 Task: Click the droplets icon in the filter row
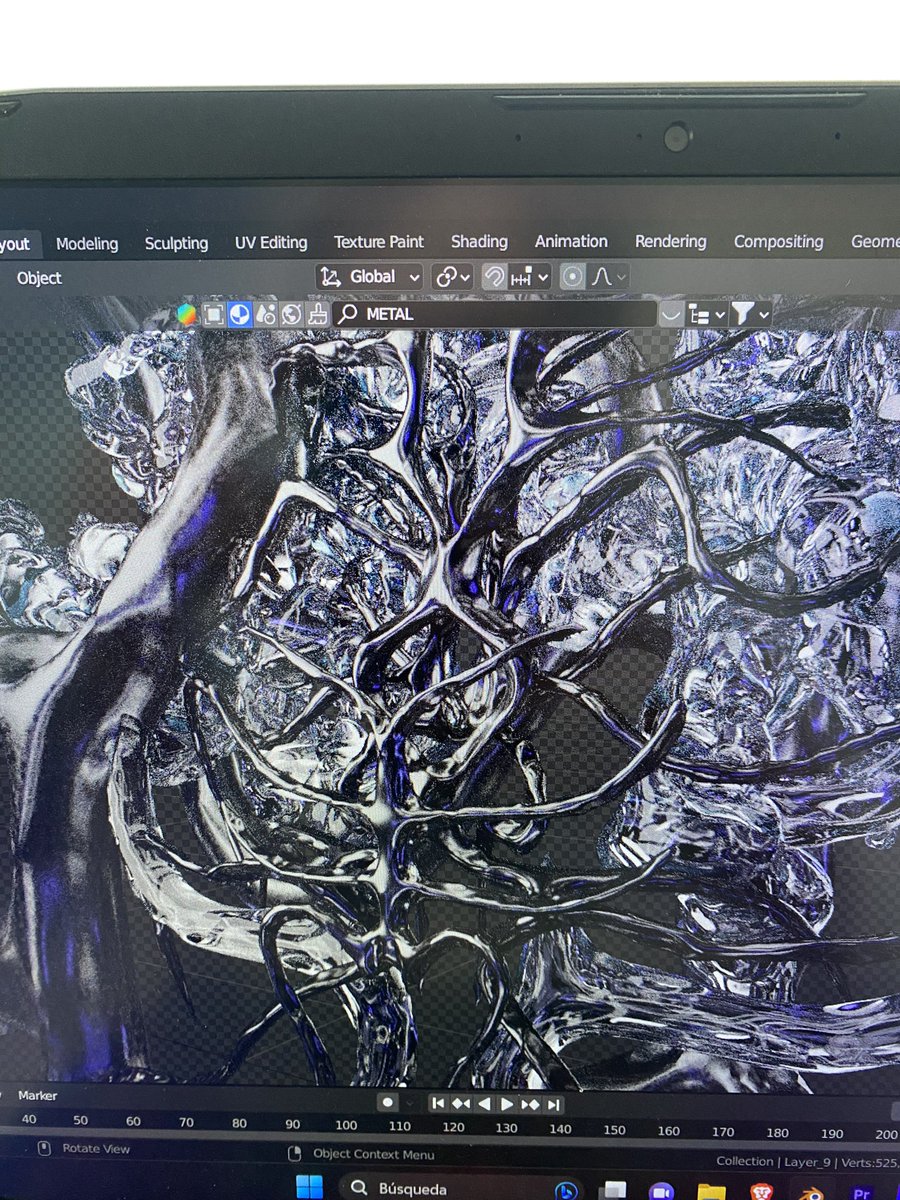coord(265,314)
